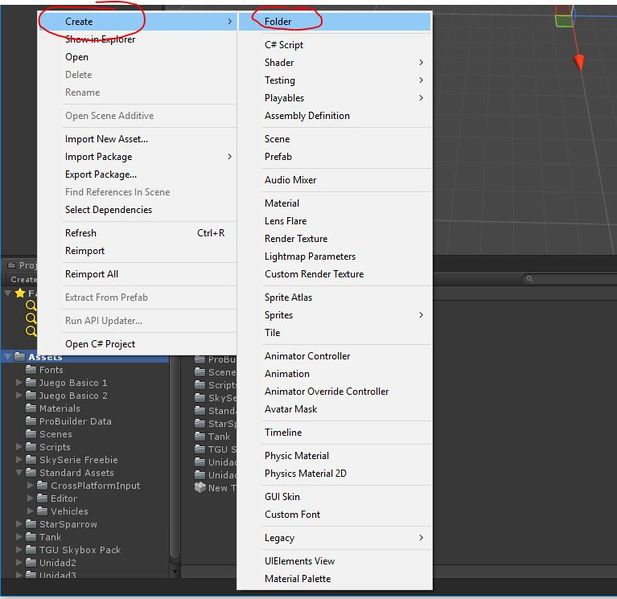Refresh assets with Ctrl+R entry

coord(145,233)
